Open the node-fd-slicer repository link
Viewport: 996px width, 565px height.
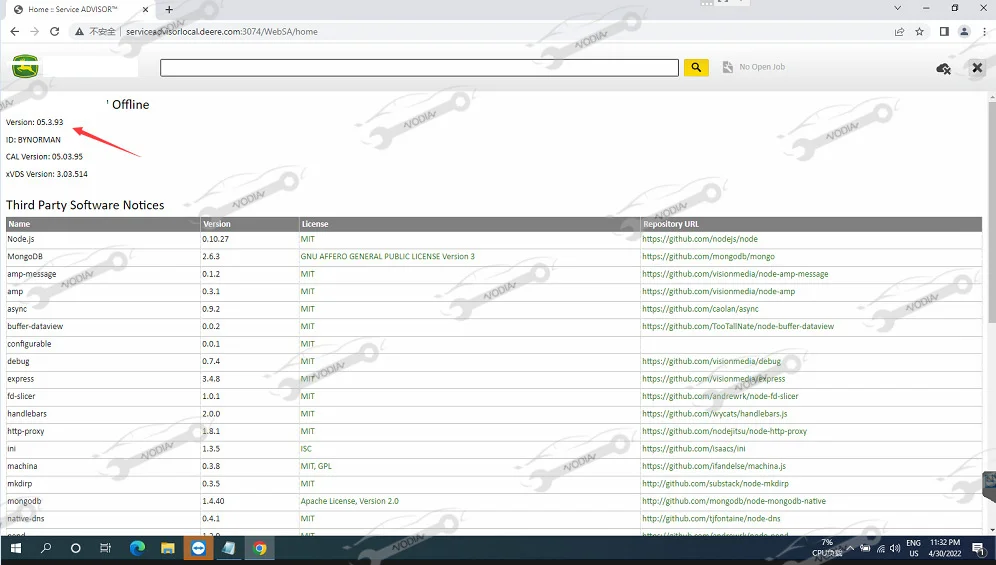720,396
